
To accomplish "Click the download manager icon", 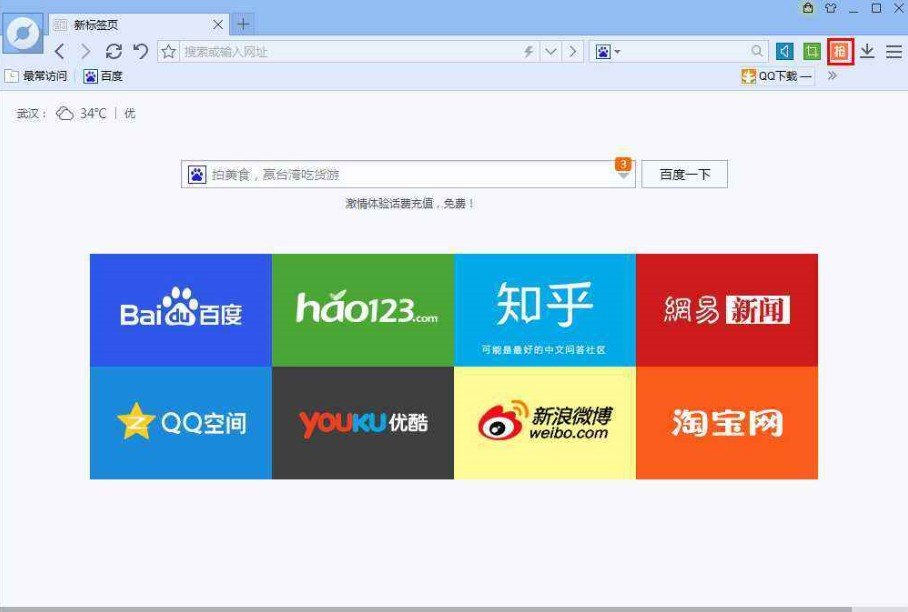I will pos(869,51).
